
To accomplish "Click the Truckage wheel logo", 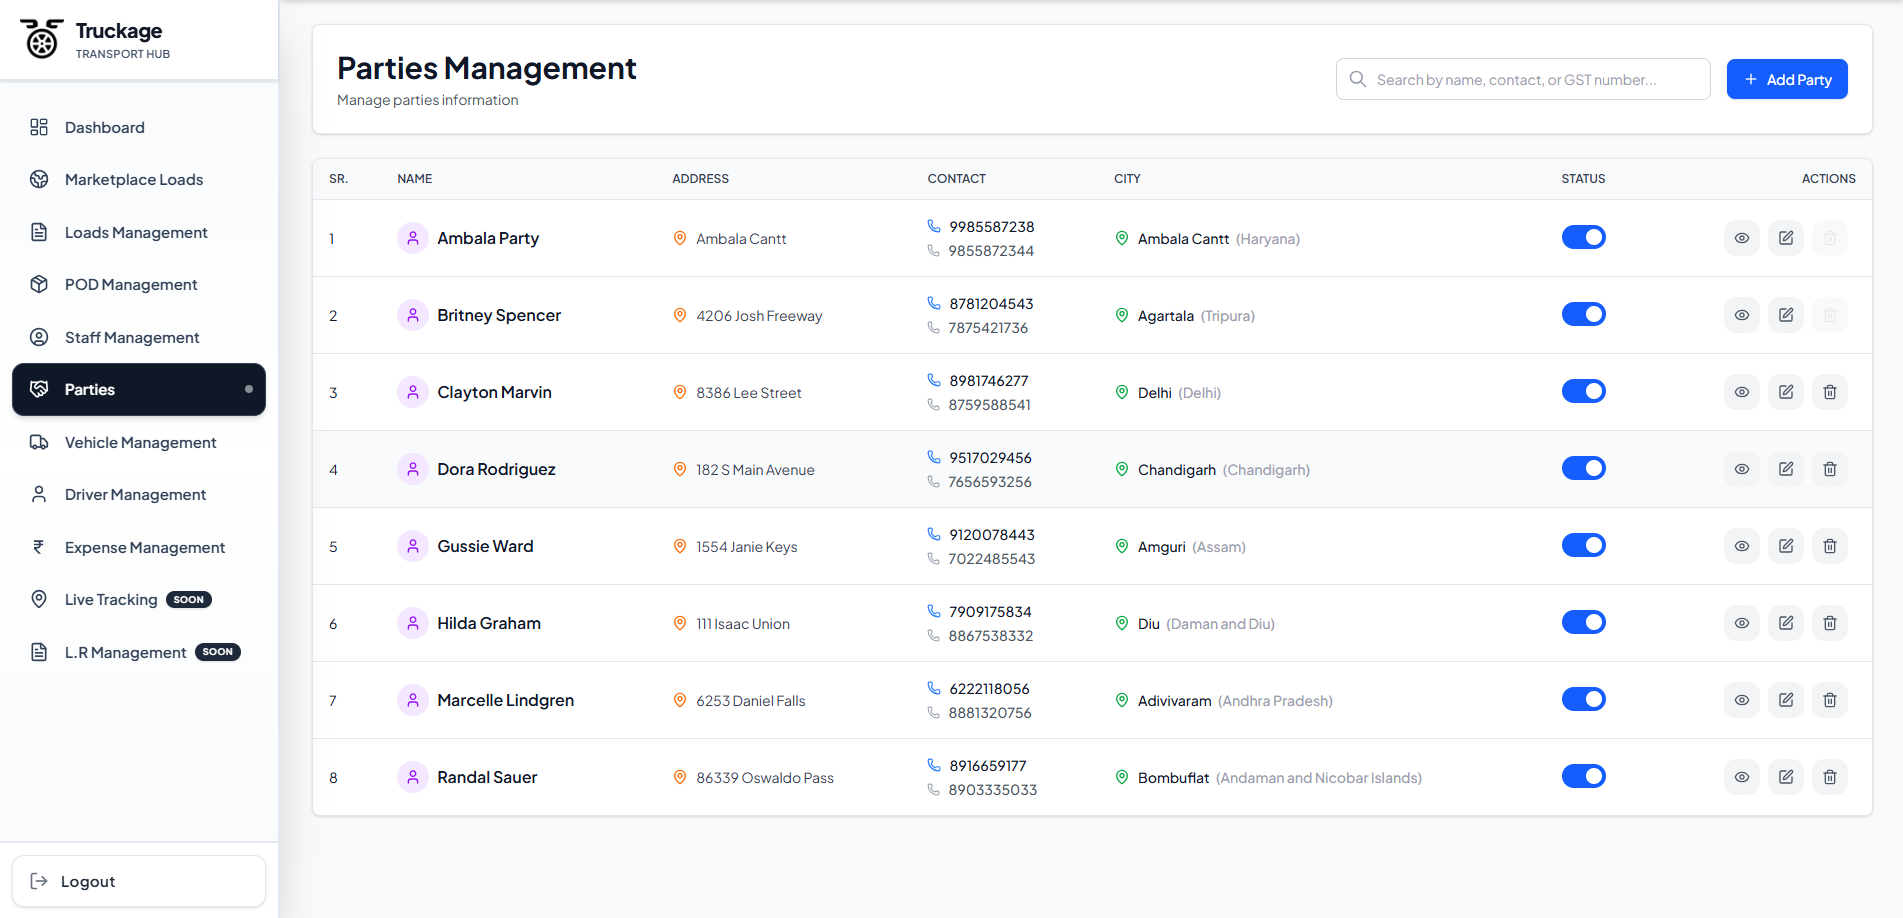I will pyautogui.click(x=42, y=39).
